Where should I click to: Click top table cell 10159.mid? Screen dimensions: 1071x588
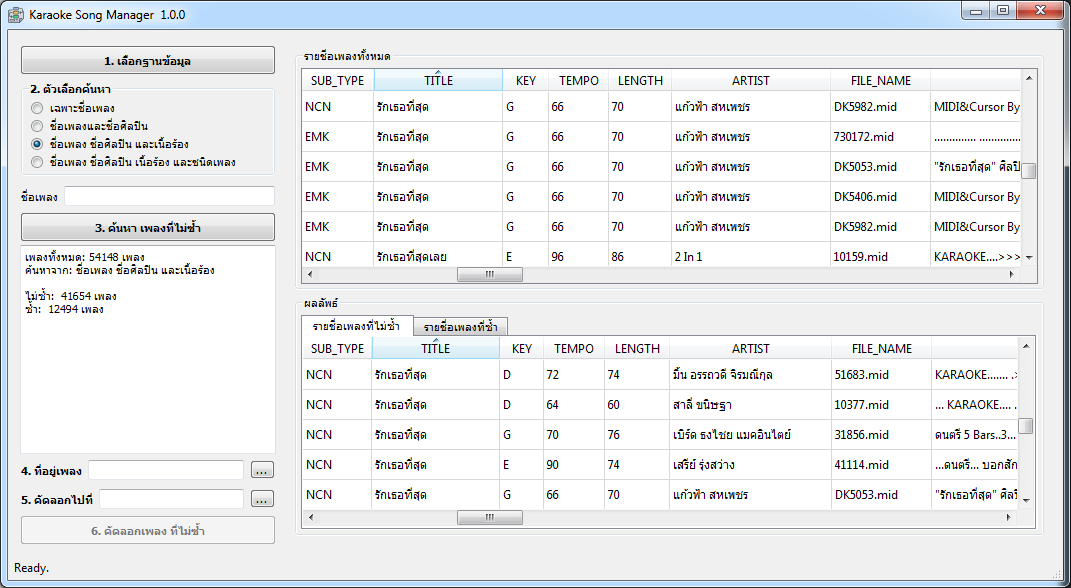880,257
